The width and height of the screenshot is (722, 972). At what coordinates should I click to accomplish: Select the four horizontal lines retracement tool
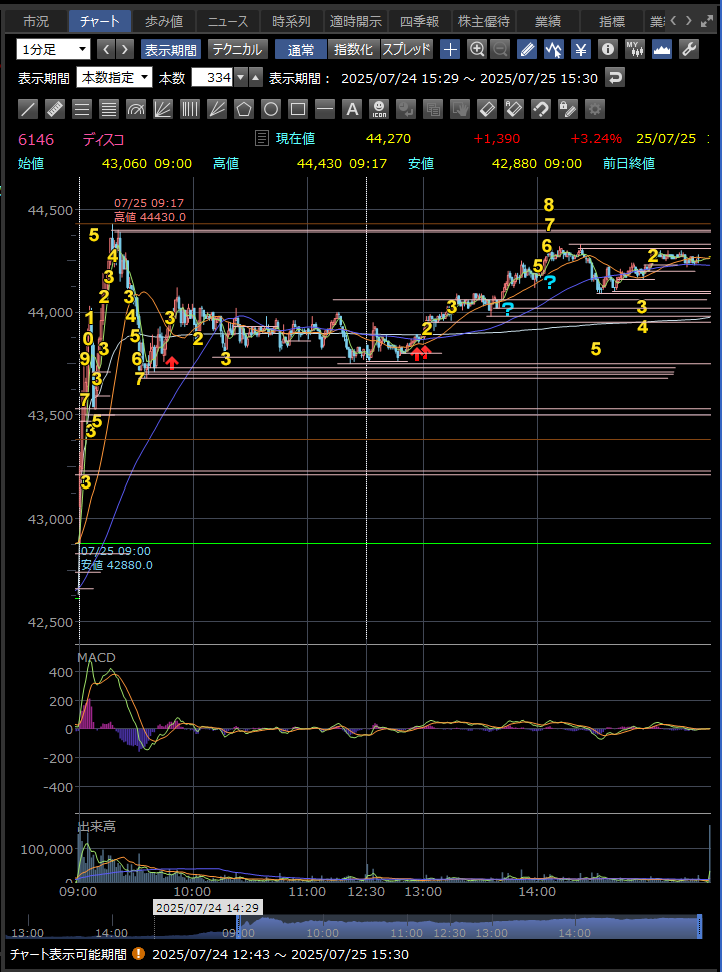pyautogui.click(x=109, y=110)
